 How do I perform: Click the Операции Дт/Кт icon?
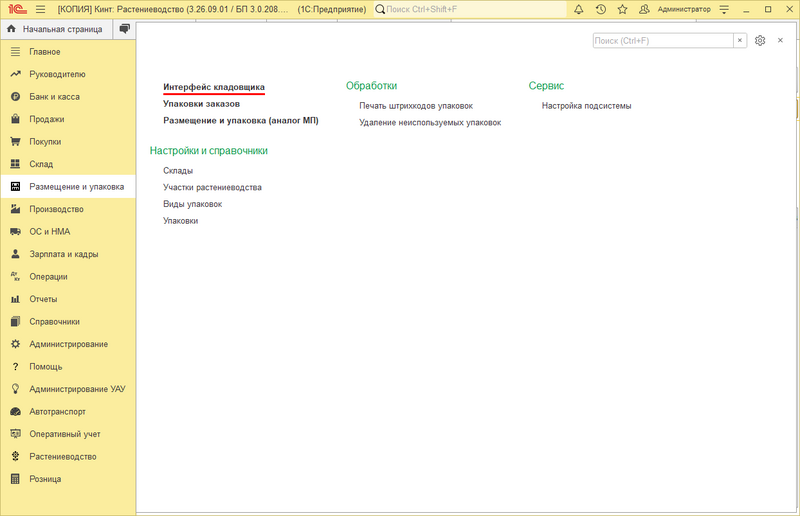click(15, 276)
